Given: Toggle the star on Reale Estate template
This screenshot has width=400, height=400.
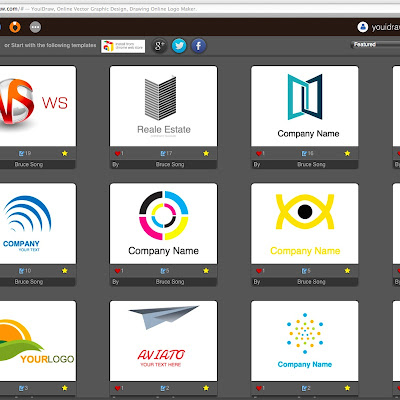Looking at the screenshot, I should coord(206,153).
